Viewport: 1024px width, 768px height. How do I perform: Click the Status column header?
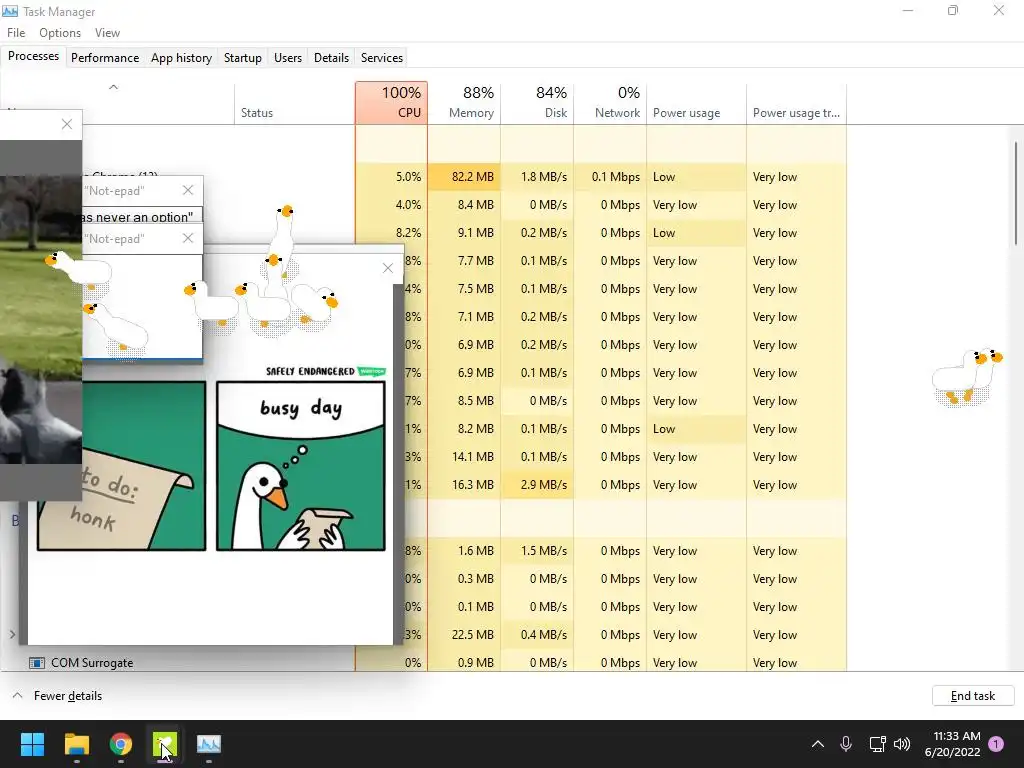[295, 103]
